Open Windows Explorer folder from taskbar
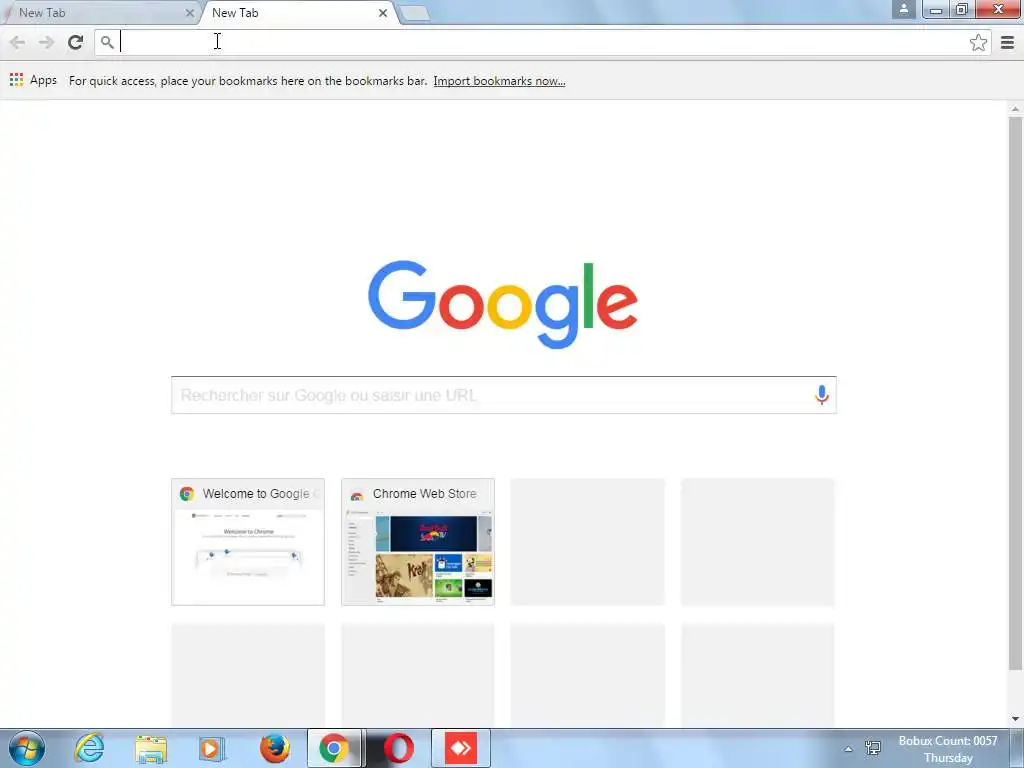The image size is (1024, 768). point(151,748)
